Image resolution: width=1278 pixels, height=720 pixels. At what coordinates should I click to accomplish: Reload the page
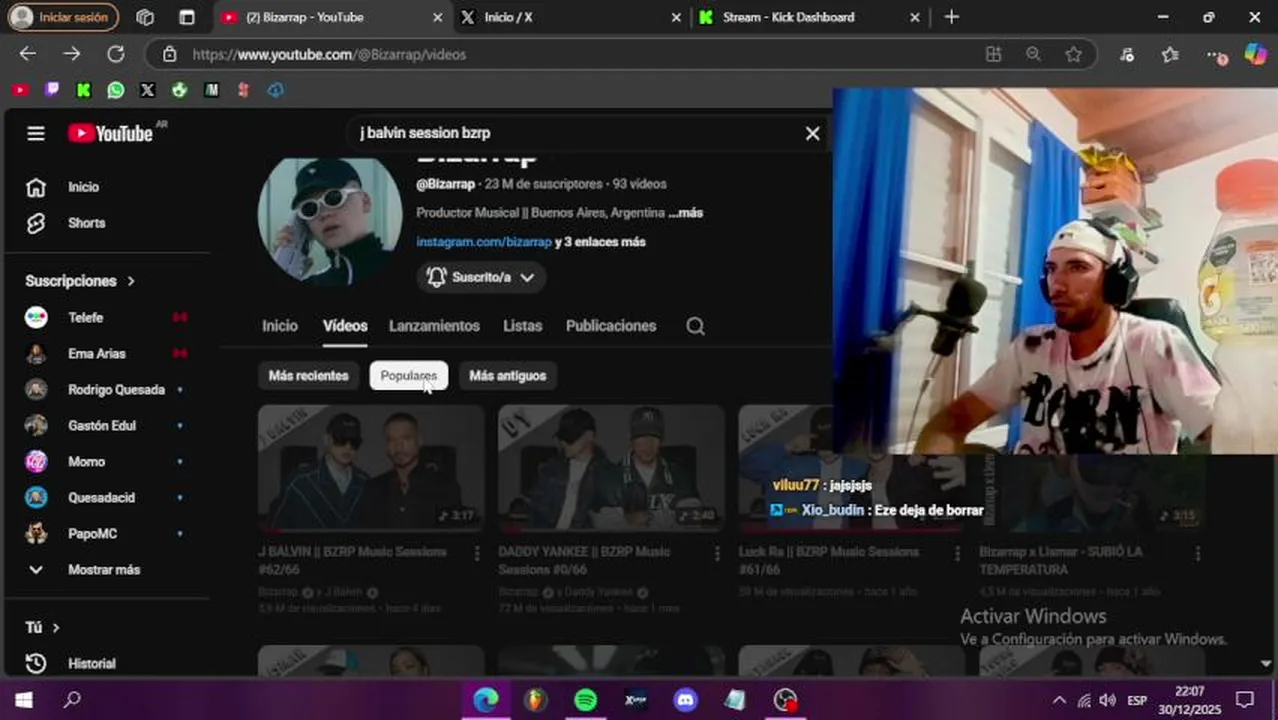[116, 54]
